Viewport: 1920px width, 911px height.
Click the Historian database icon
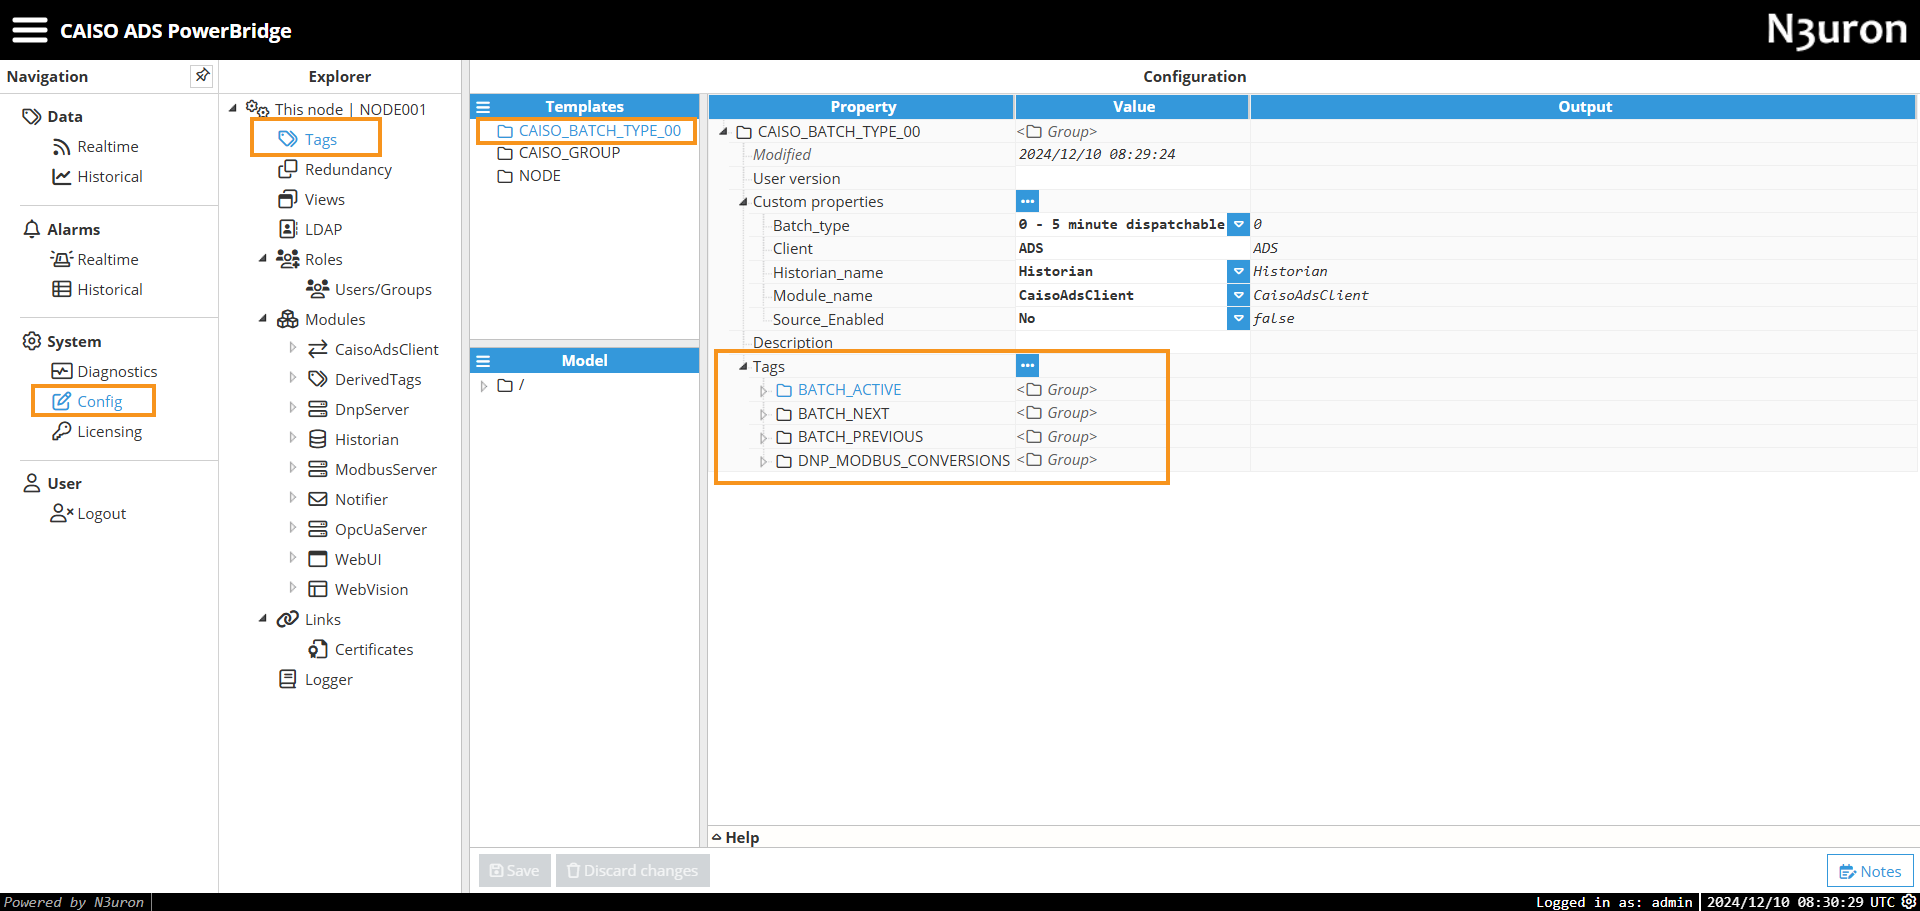[x=318, y=439]
